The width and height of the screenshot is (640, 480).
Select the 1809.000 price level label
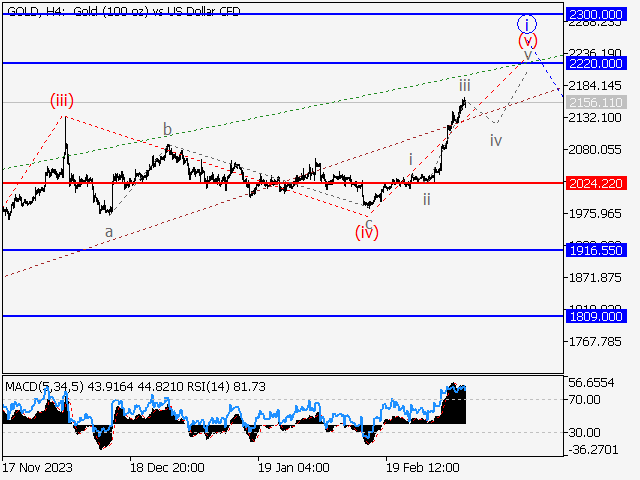coord(595,316)
